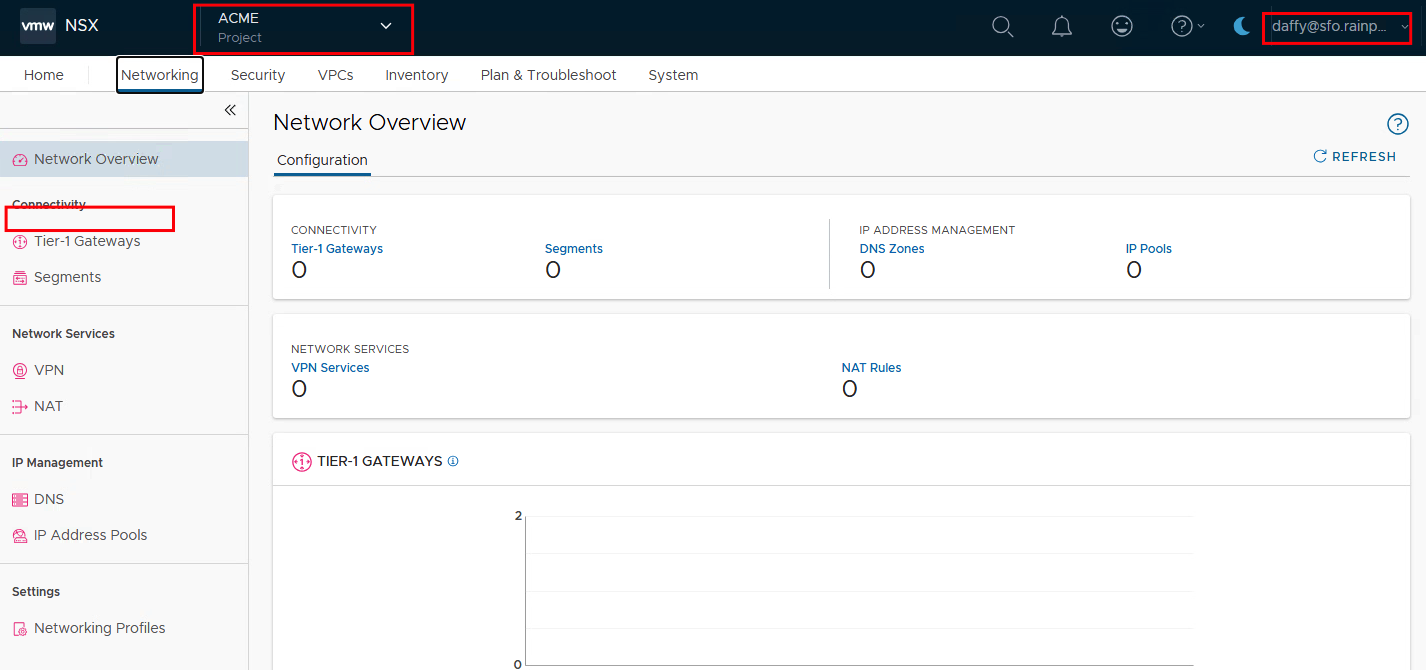Open IP Address Pools in sidebar
The width and height of the screenshot is (1426, 670).
[90, 535]
